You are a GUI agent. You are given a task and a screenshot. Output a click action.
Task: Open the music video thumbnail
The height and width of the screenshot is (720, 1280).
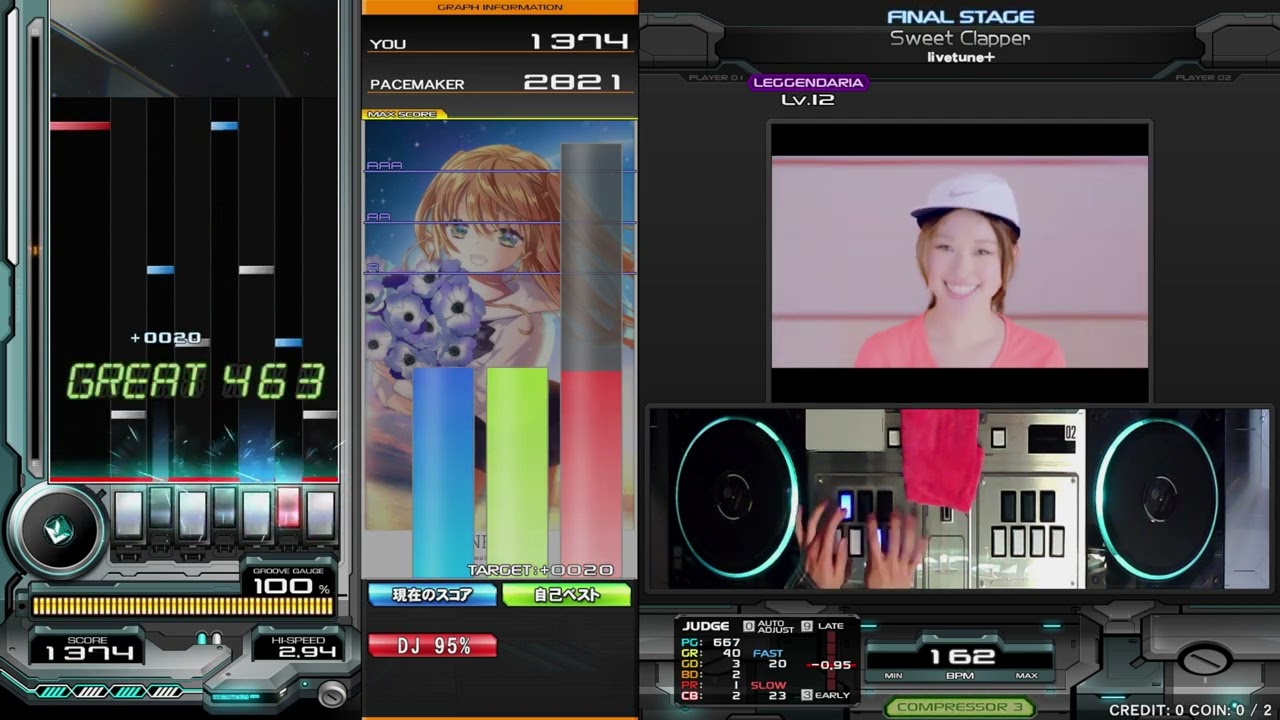960,262
